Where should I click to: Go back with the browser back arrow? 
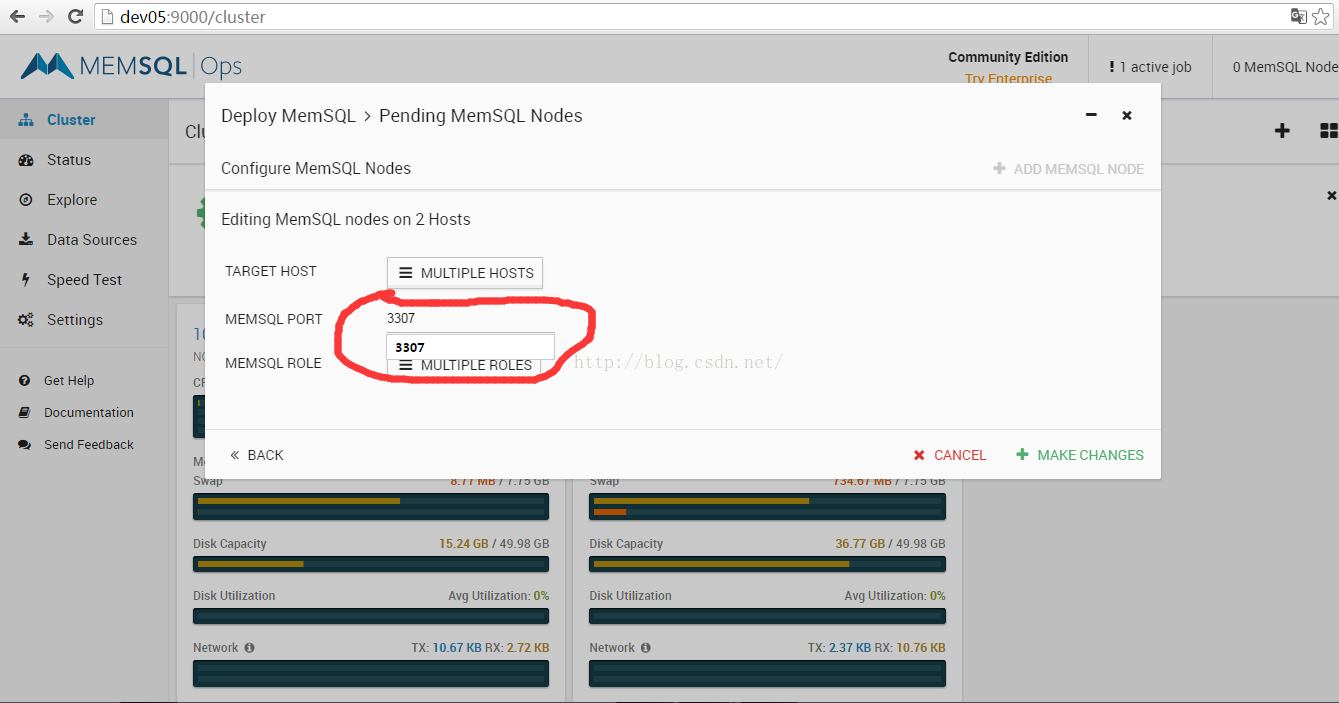tap(17, 17)
